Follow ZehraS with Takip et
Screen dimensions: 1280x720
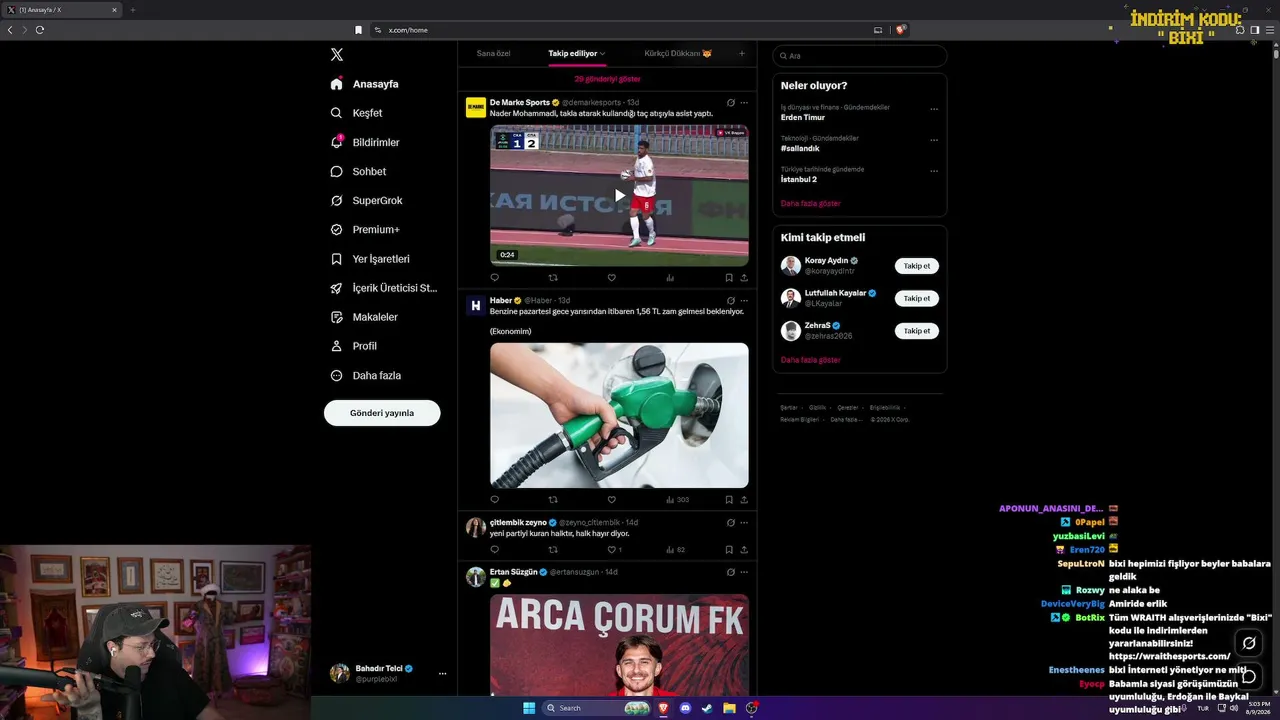(x=917, y=331)
